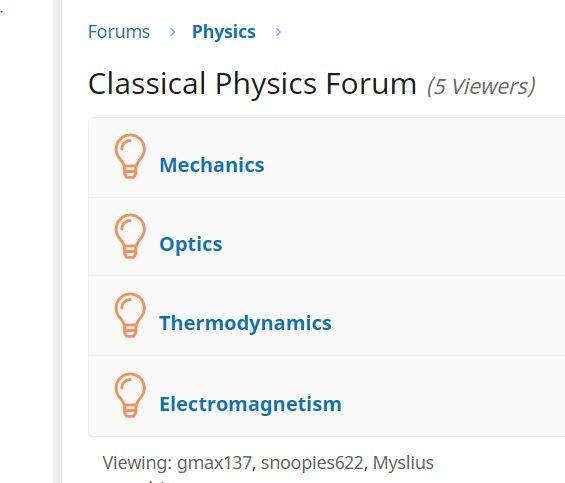Click the (5 Viewers) count text

[x=481, y=87]
